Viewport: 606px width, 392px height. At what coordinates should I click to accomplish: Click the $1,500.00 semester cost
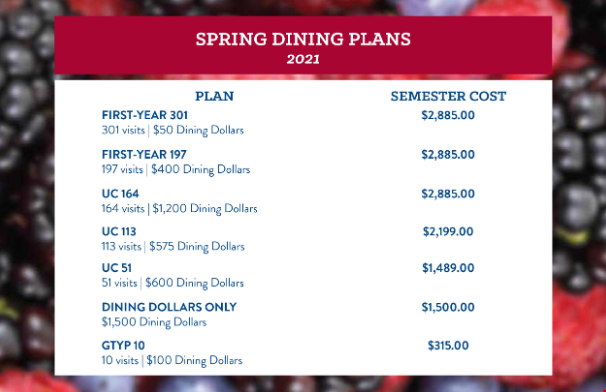click(448, 307)
